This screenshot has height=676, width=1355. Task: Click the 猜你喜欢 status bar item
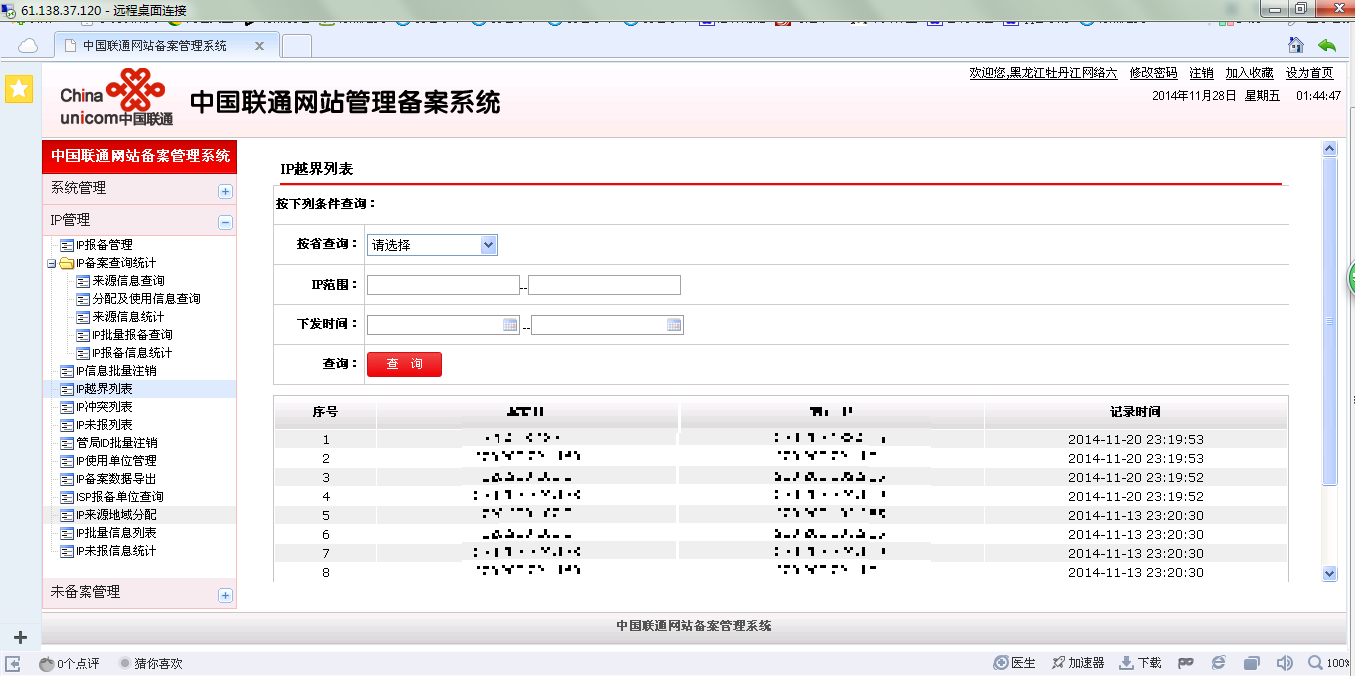click(x=151, y=663)
